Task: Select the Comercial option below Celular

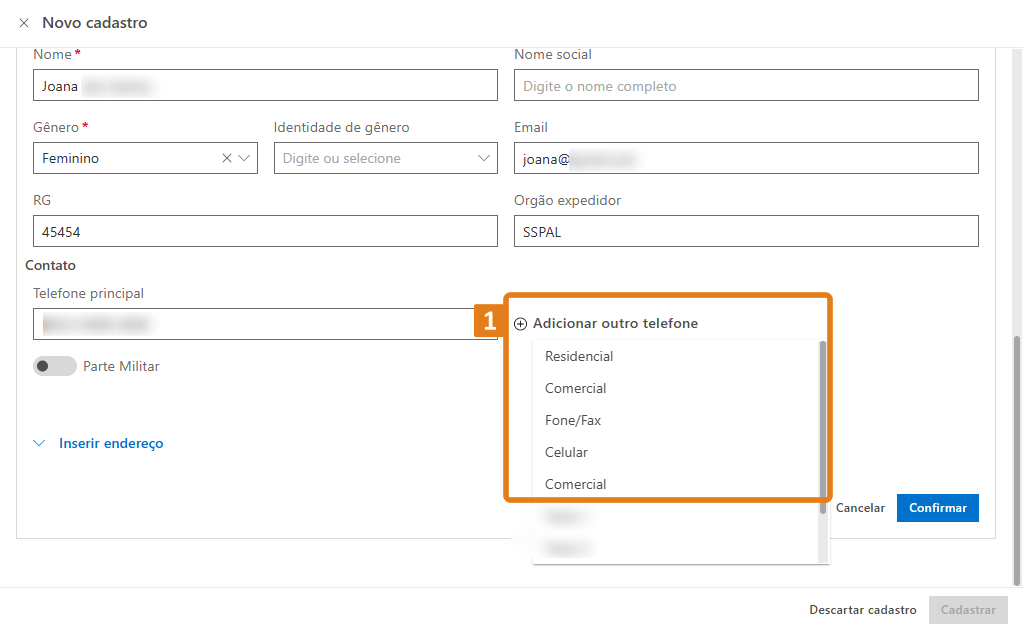Action: (x=576, y=484)
